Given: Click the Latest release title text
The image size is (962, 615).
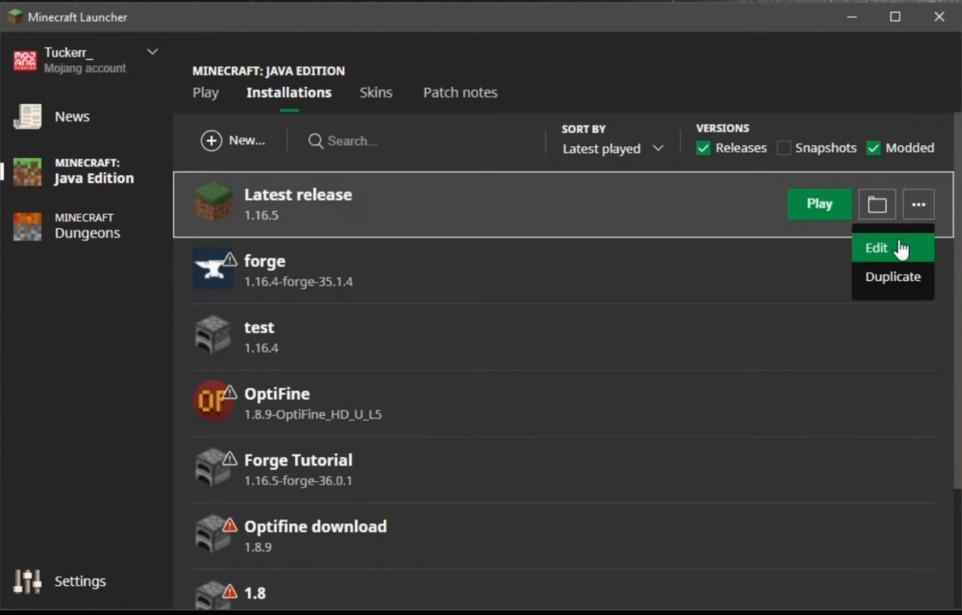Looking at the screenshot, I should pos(298,195).
